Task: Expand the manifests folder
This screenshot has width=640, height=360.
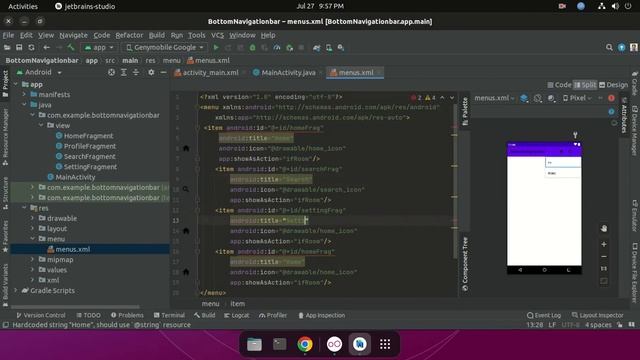Action: [24, 94]
